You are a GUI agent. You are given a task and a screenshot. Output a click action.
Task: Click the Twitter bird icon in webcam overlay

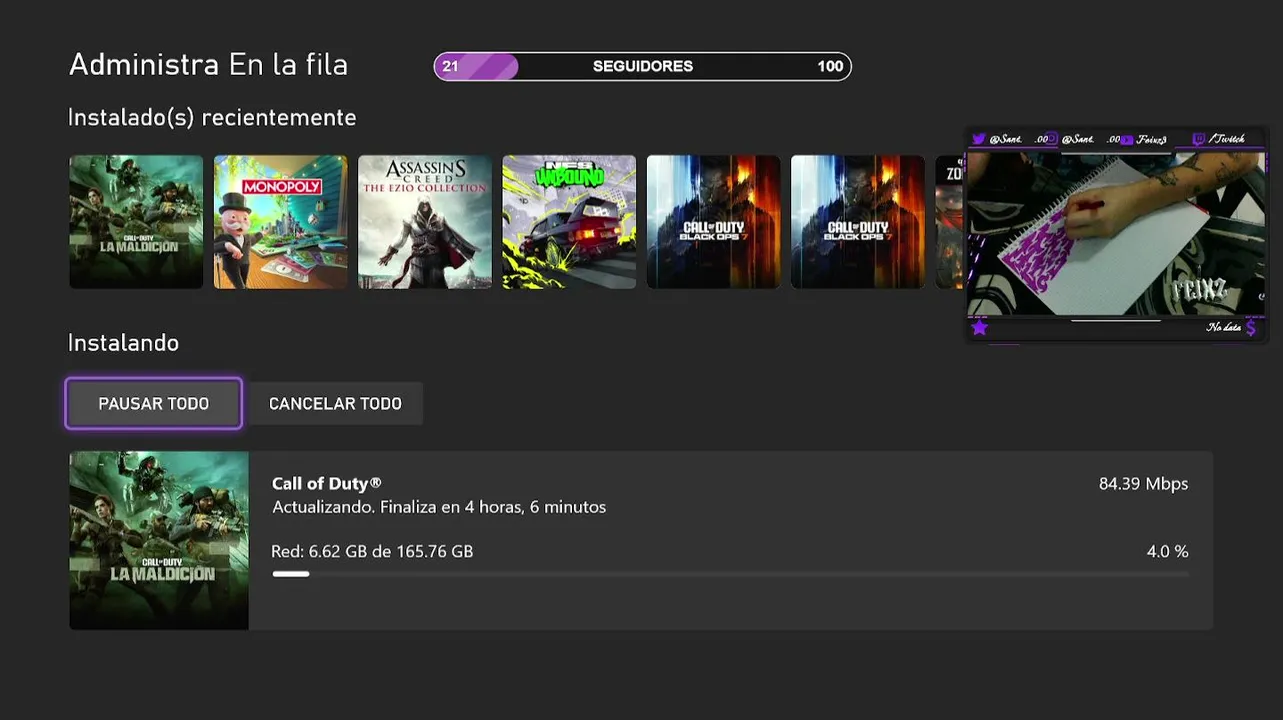click(979, 139)
